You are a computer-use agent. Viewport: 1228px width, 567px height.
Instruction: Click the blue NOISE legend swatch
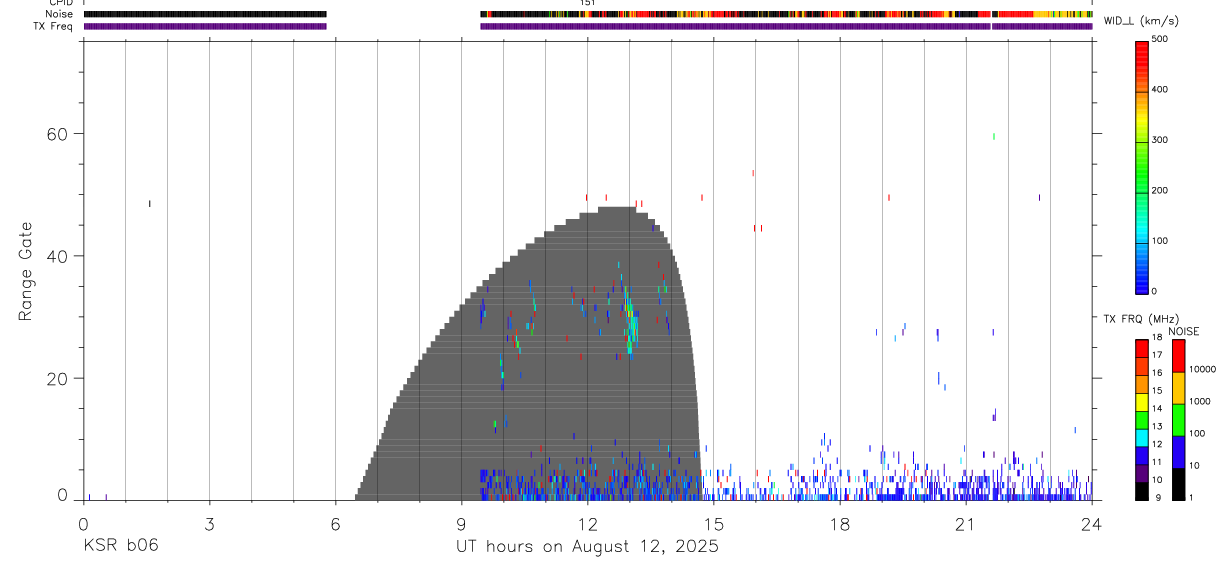point(1179,452)
